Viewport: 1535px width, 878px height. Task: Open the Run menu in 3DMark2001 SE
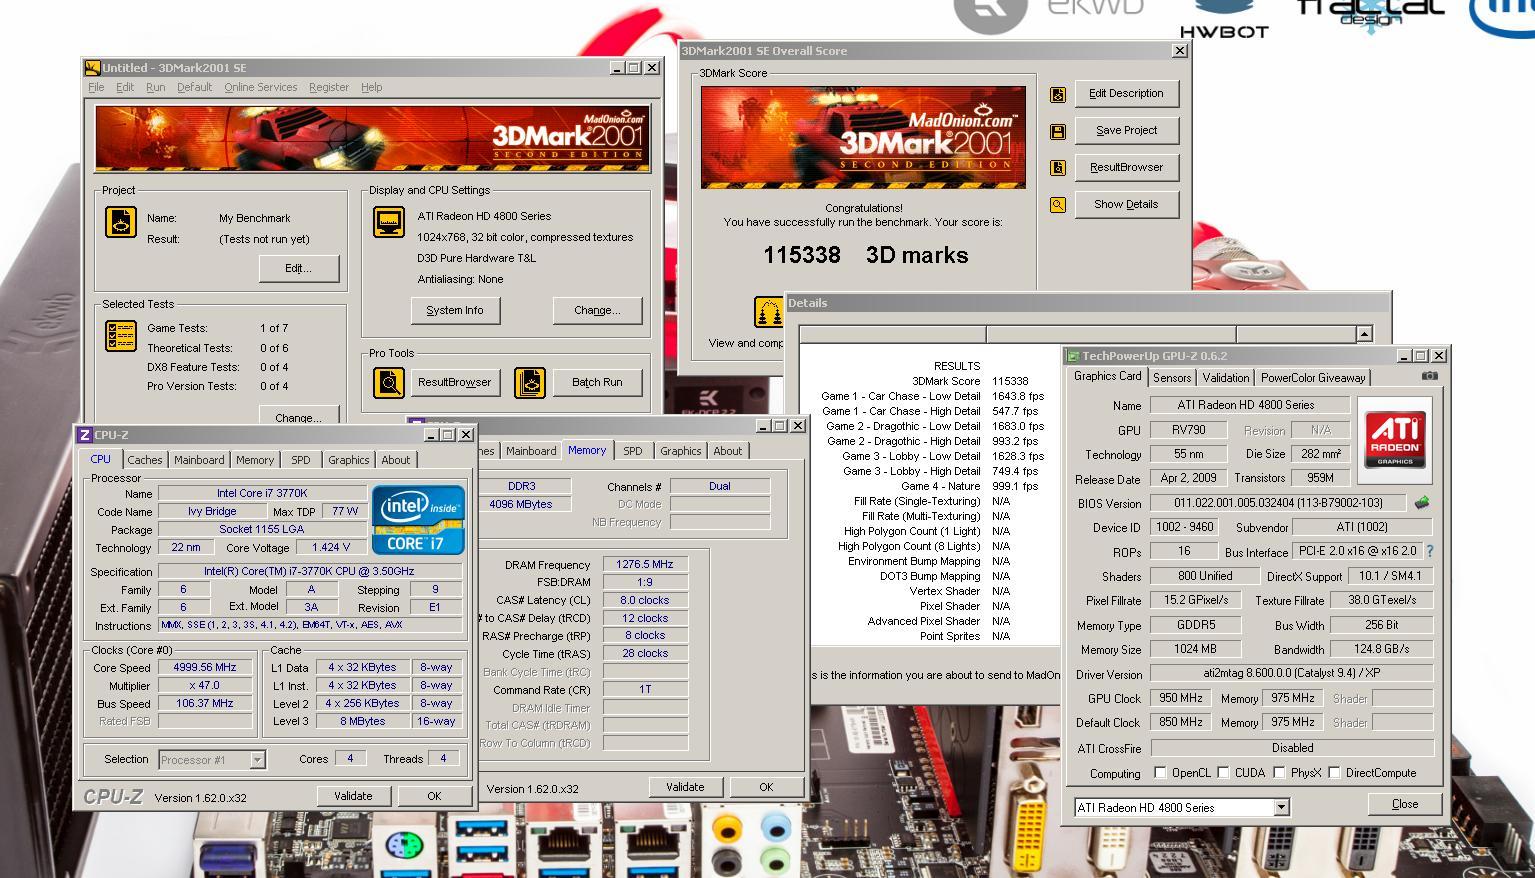[x=155, y=88]
